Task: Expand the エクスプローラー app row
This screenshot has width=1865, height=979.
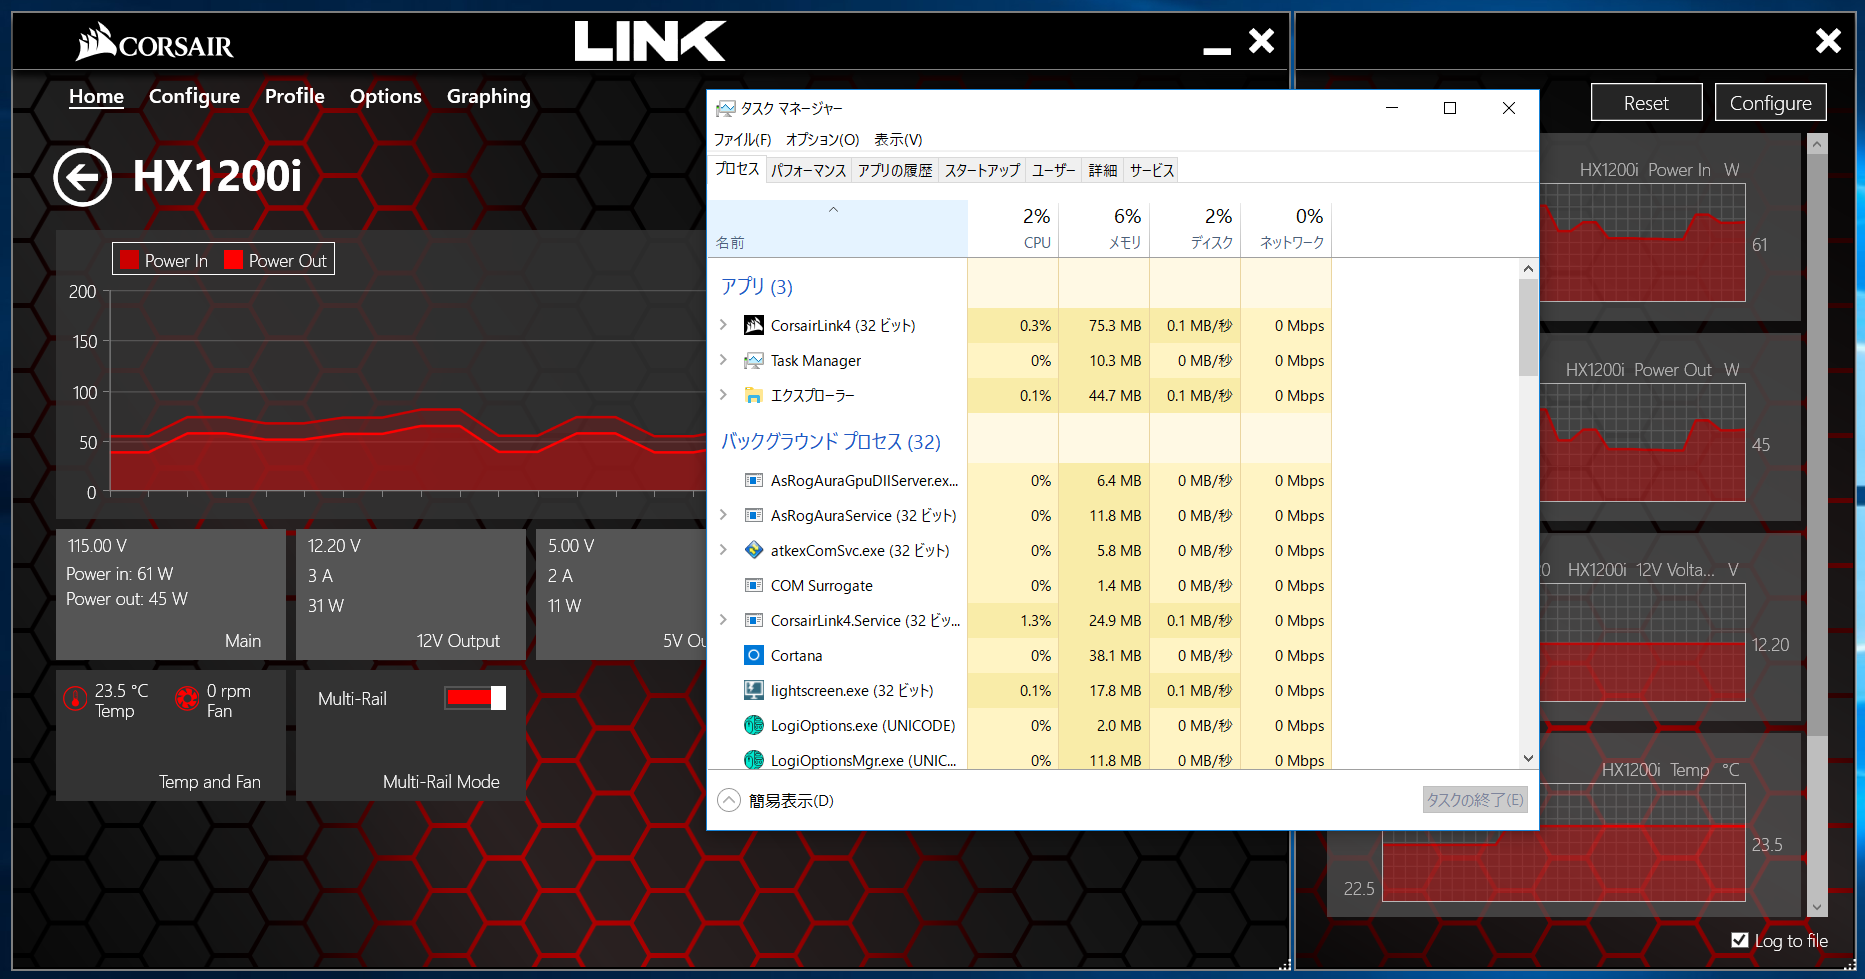Action: (x=723, y=395)
